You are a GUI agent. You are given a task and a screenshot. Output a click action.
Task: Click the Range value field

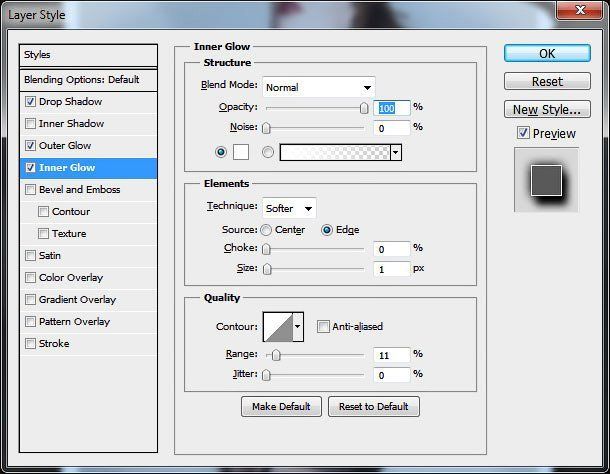click(391, 355)
